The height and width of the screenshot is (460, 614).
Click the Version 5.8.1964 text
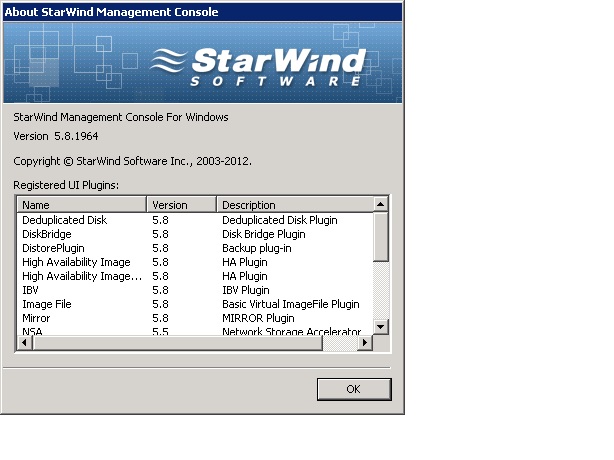[x=56, y=136]
